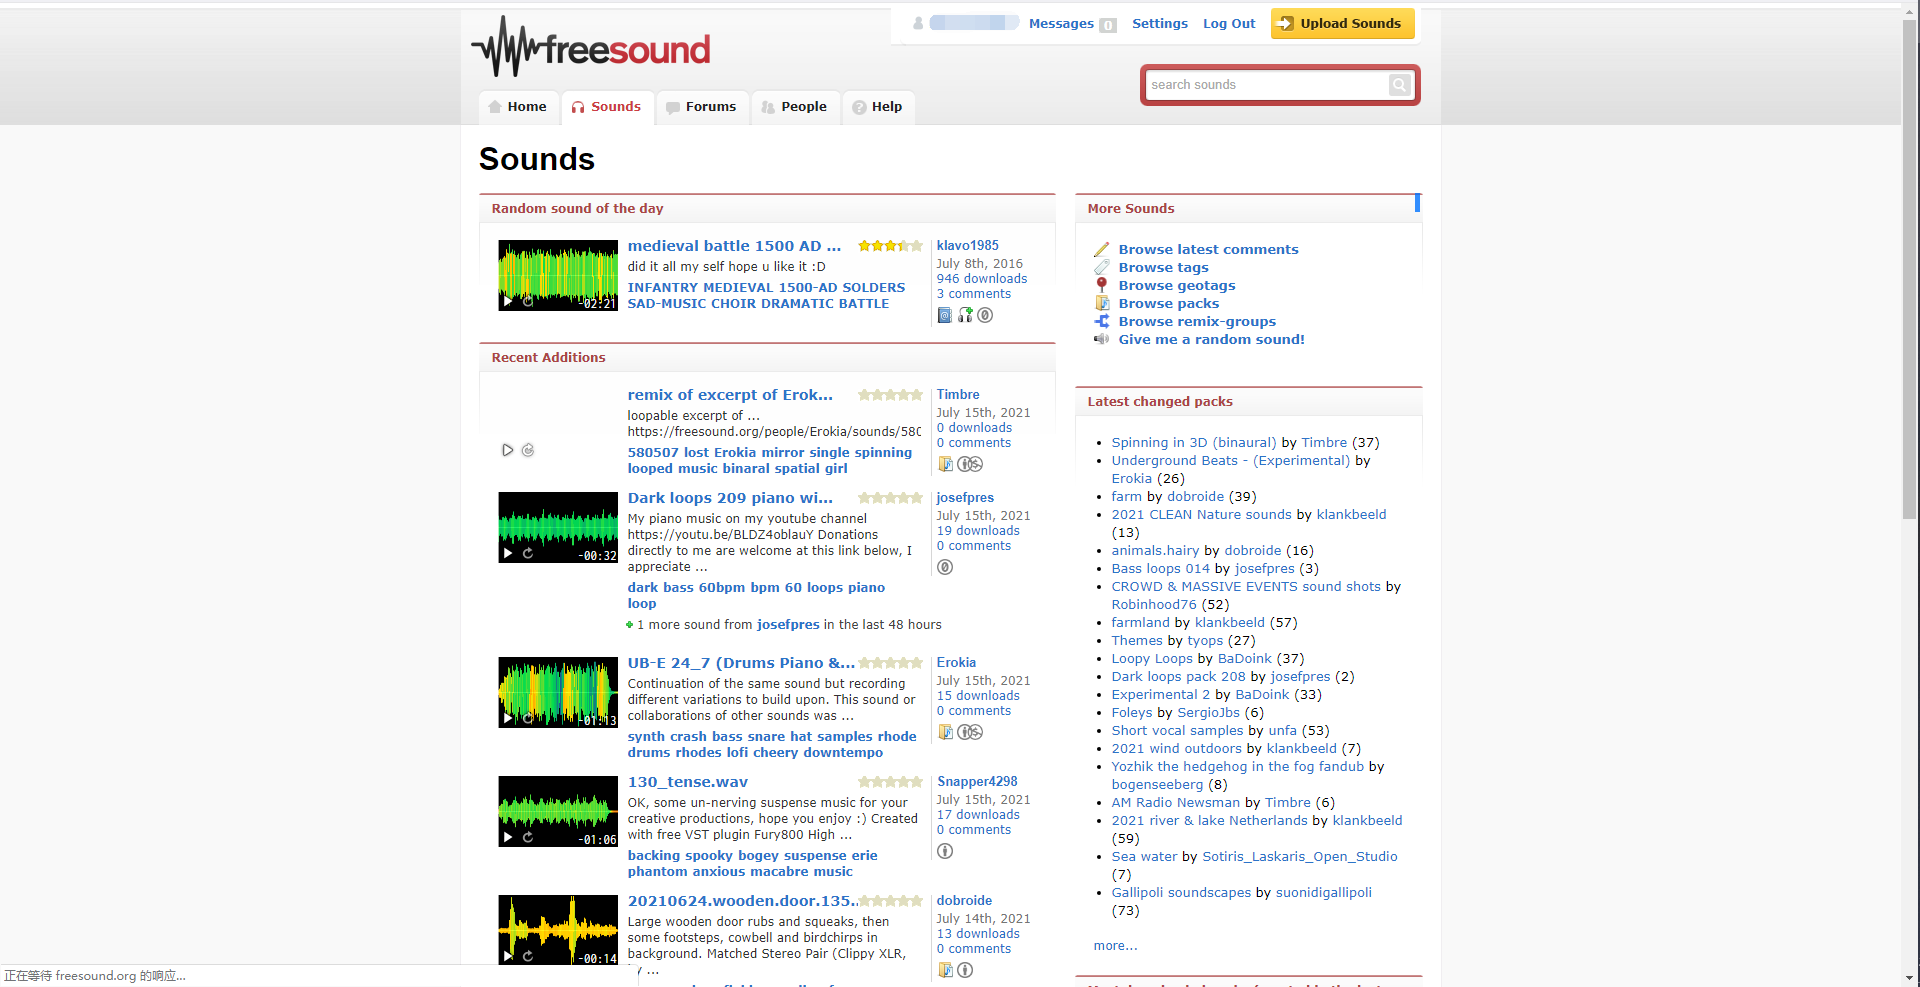Image resolution: width=1920 pixels, height=987 pixels.
Task: Click the license icon under Timbre
Action: (x=970, y=464)
